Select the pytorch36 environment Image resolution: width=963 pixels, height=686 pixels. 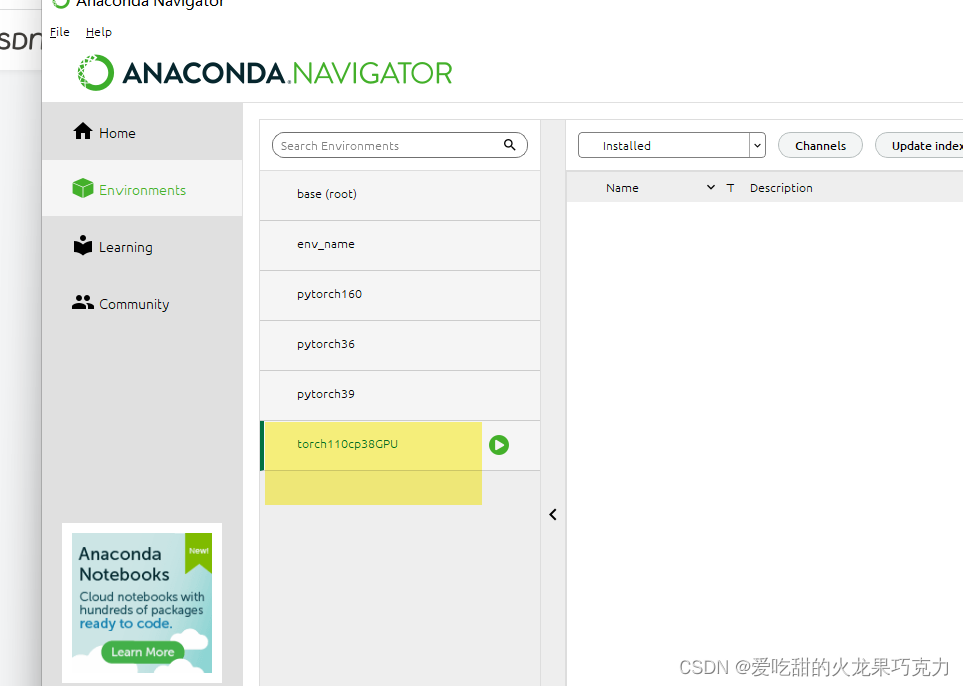(x=400, y=346)
